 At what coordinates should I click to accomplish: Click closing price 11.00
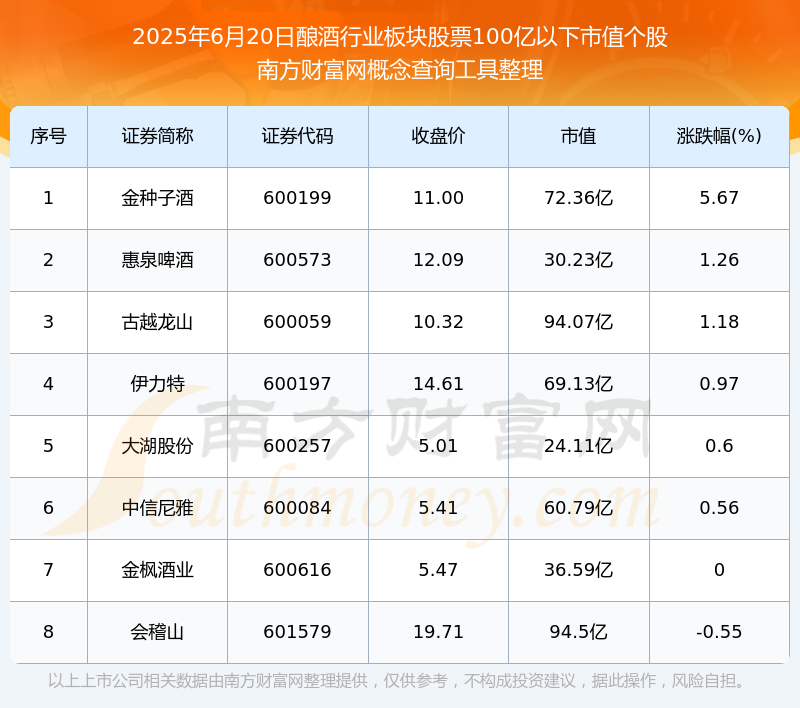pos(438,198)
